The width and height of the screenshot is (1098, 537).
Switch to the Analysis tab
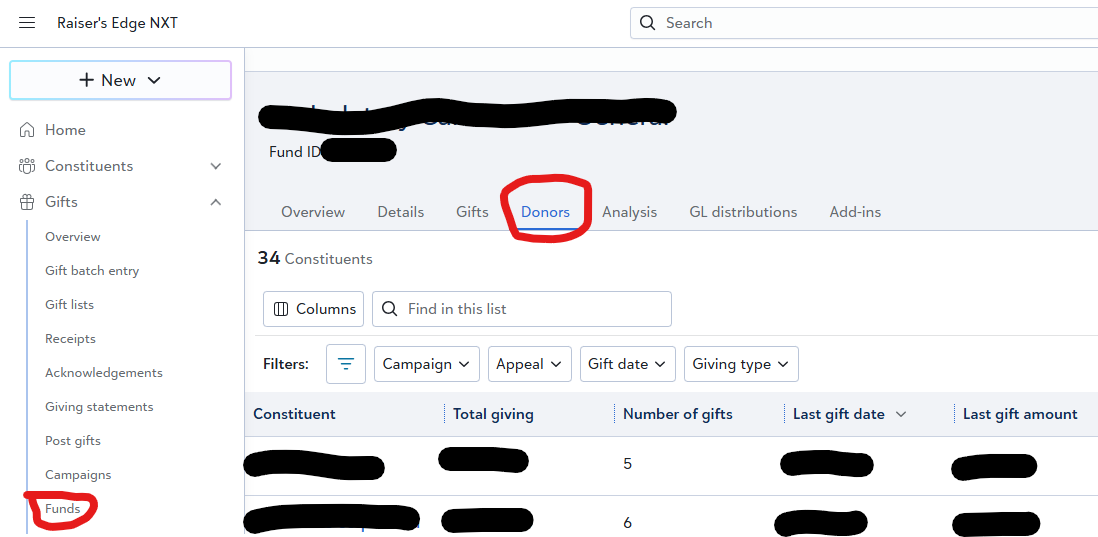(630, 212)
